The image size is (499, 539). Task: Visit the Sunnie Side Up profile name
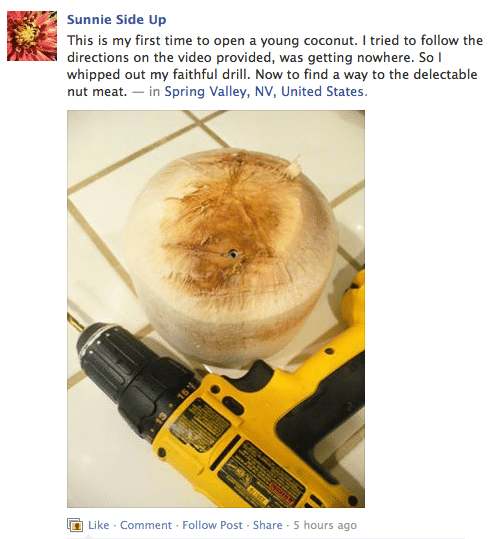[x=117, y=20]
